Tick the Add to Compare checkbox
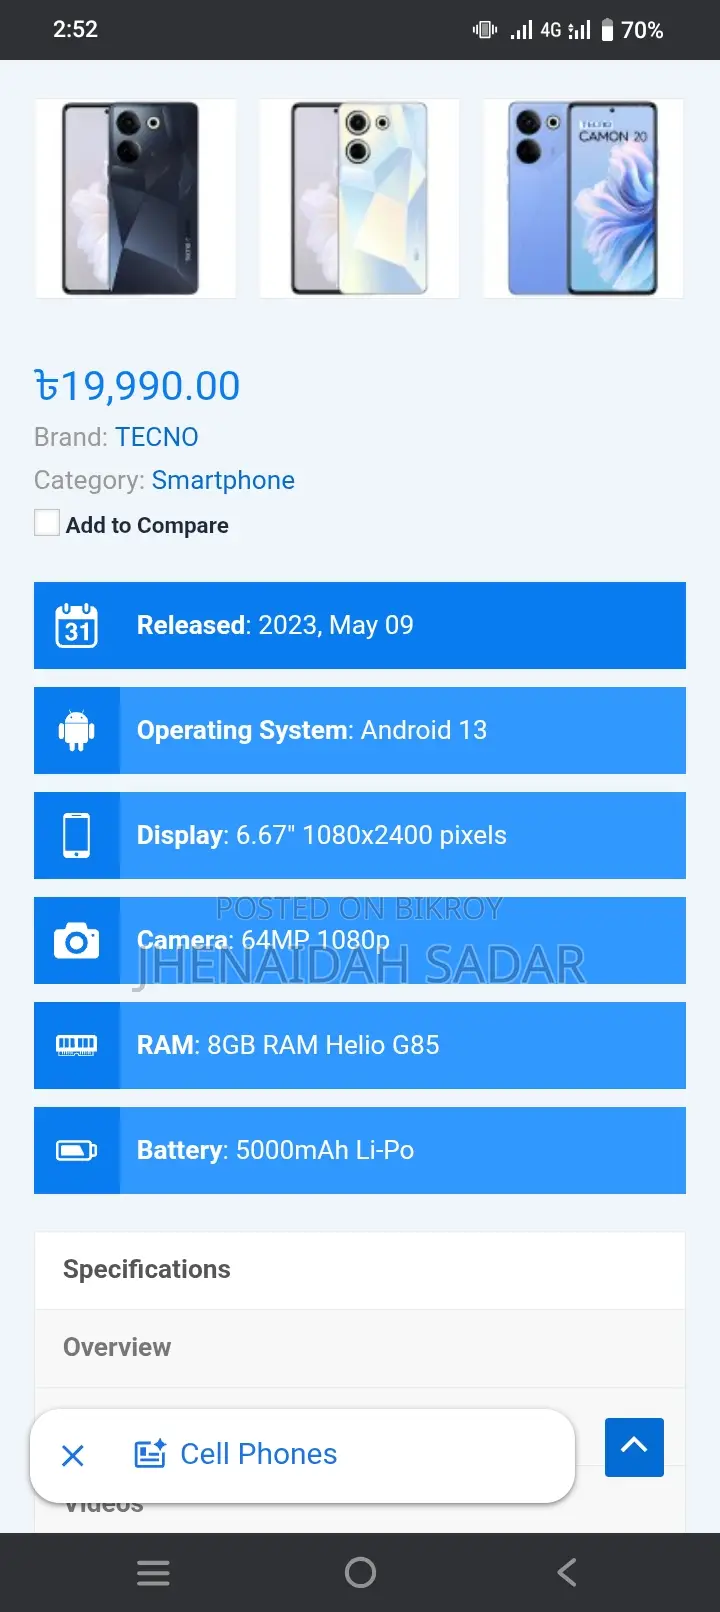The width and height of the screenshot is (720, 1612). pos(47,523)
